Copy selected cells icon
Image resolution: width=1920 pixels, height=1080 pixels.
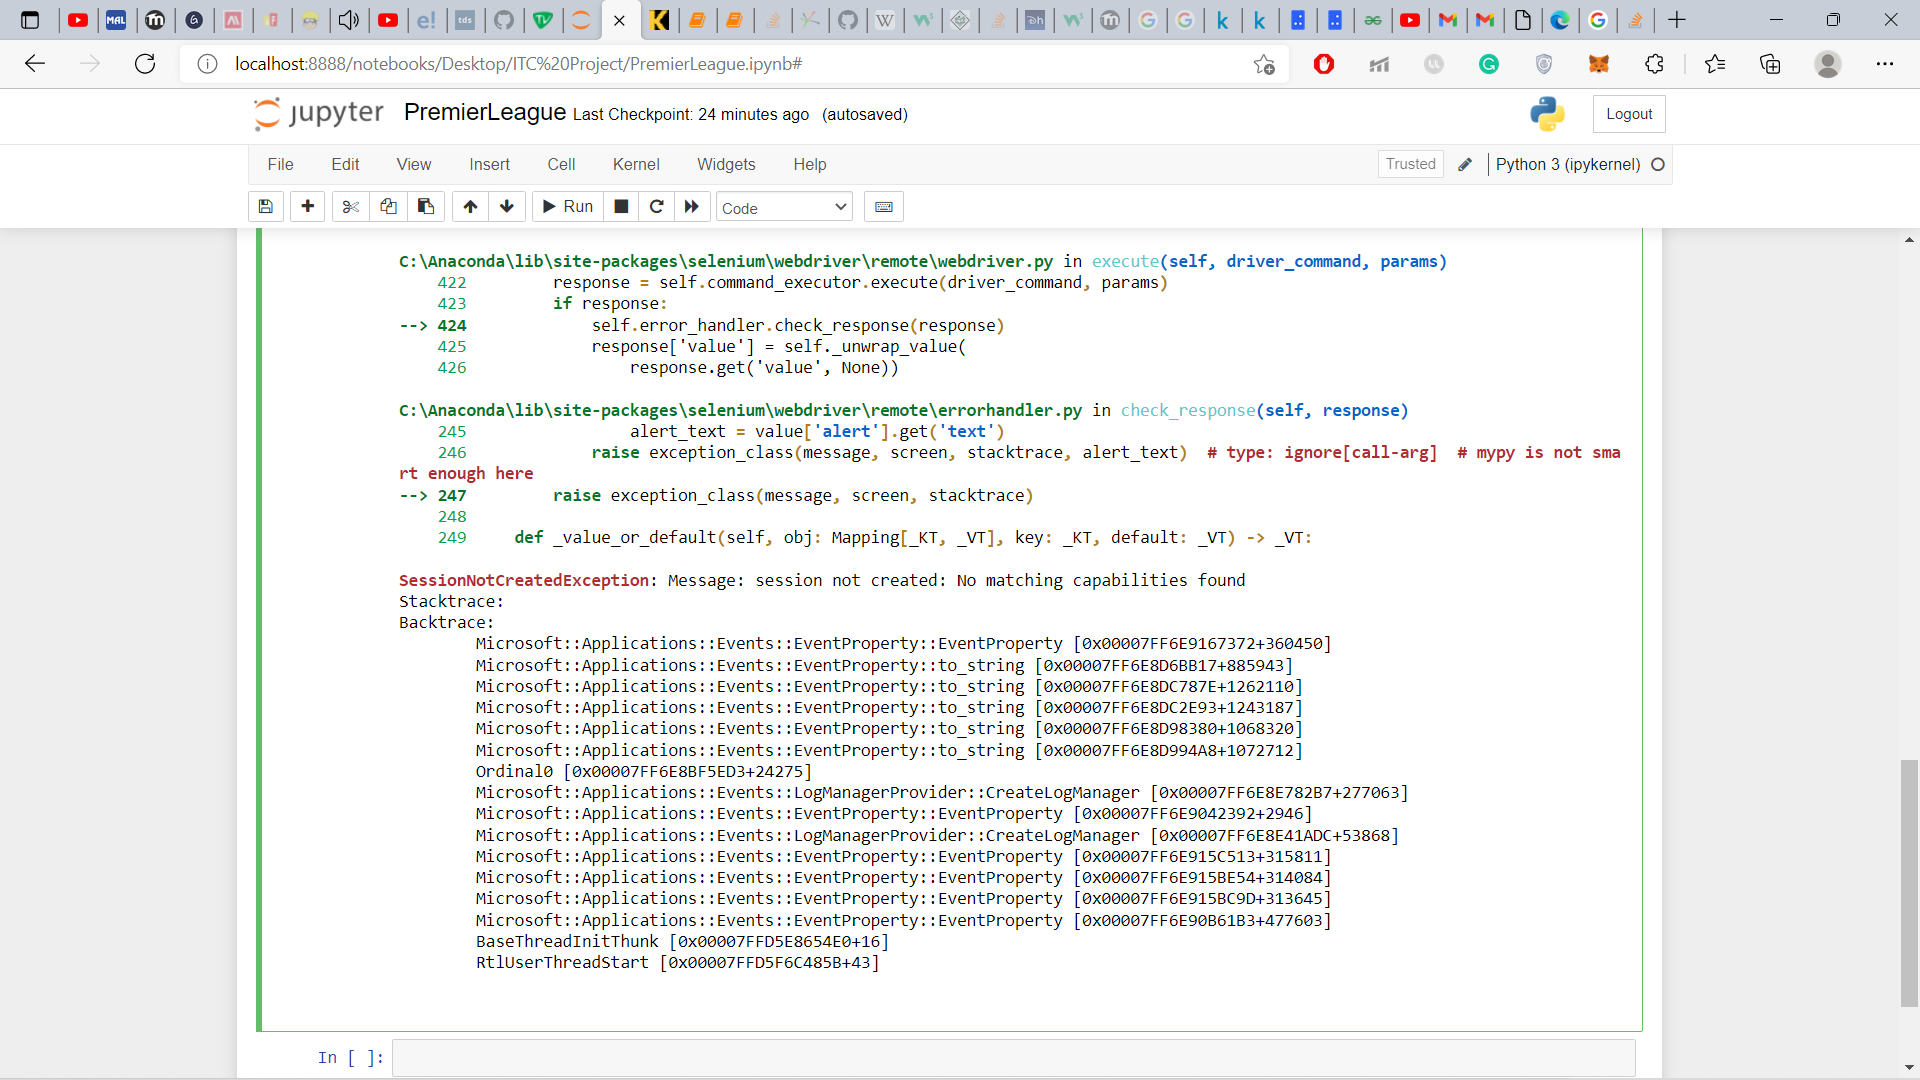pos(388,207)
